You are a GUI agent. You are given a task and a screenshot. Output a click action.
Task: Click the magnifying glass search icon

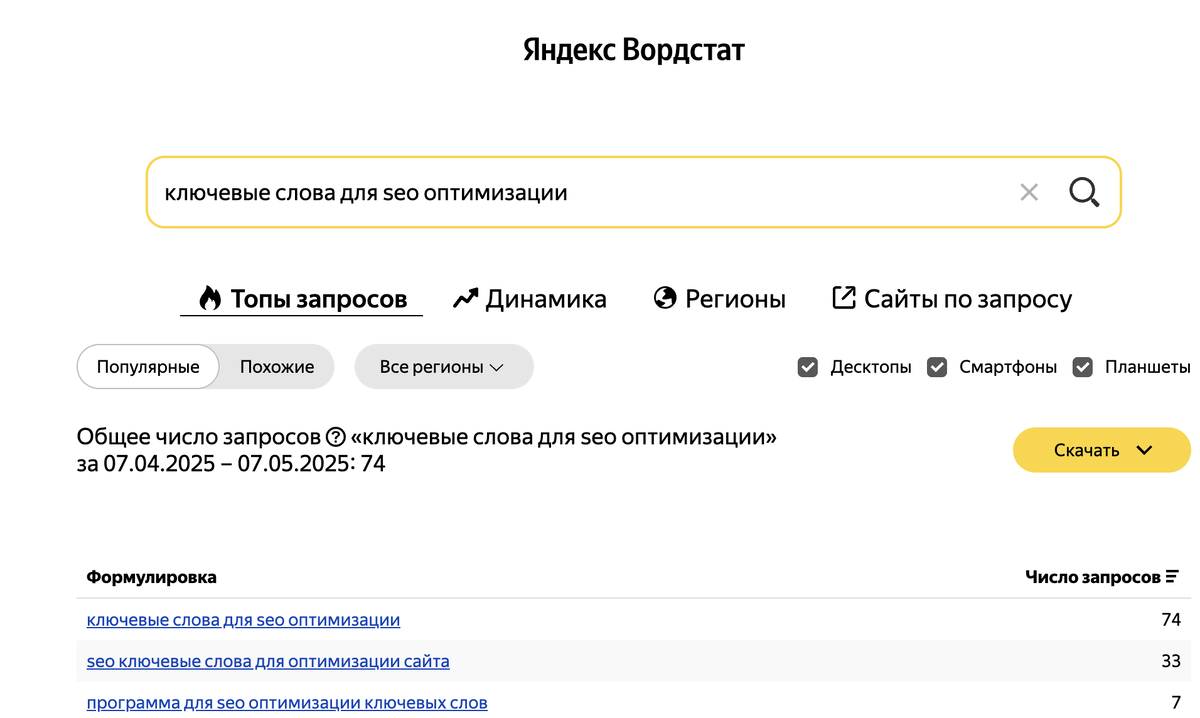pos(1084,192)
